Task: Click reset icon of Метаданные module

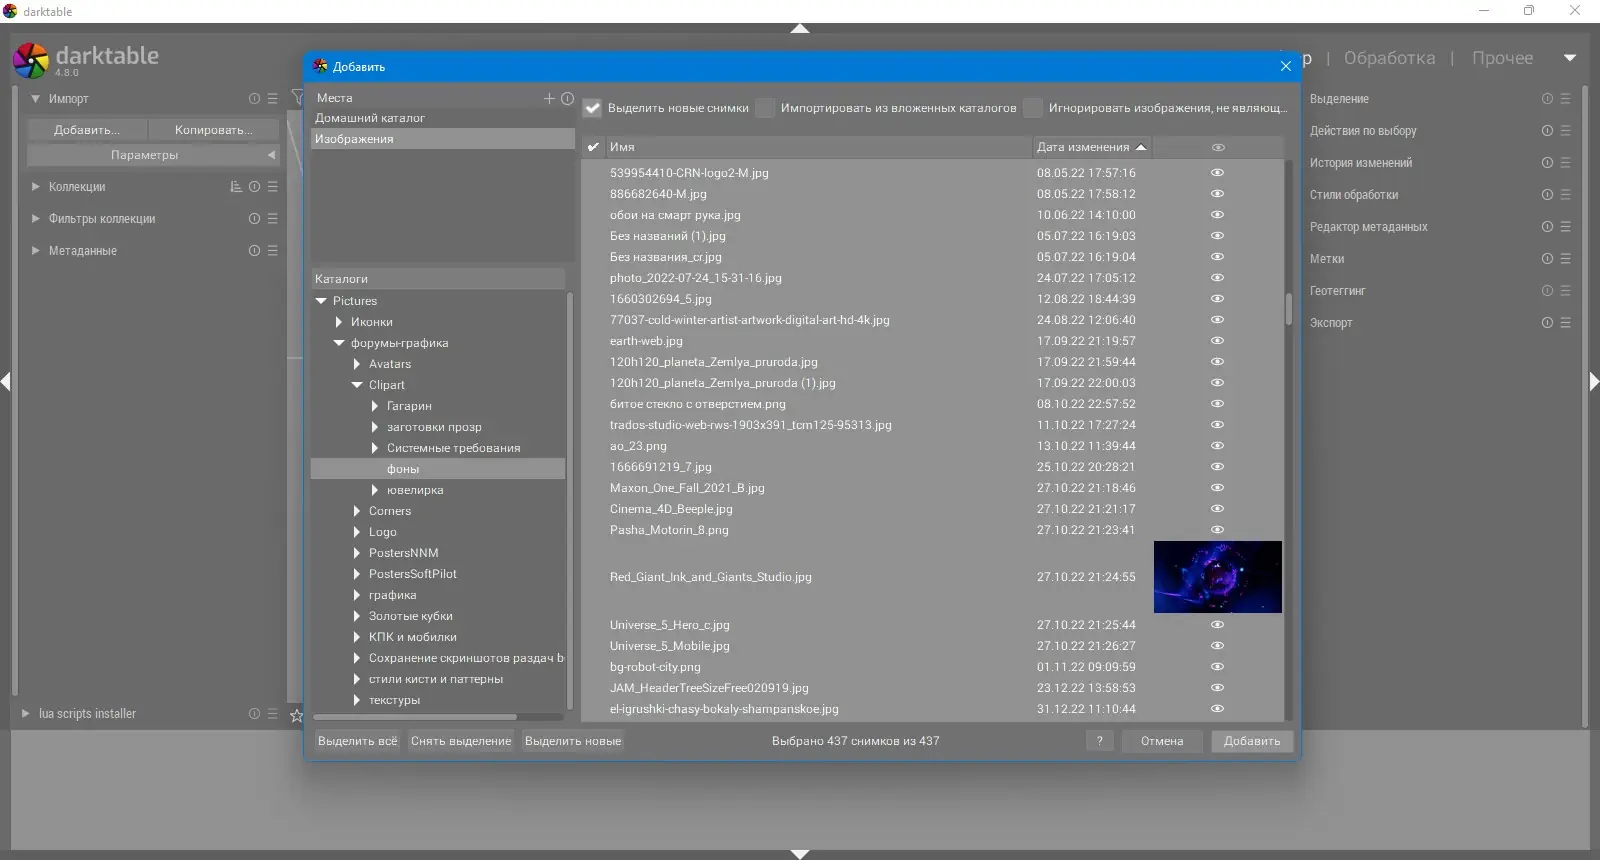Action: pyautogui.click(x=254, y=251)
